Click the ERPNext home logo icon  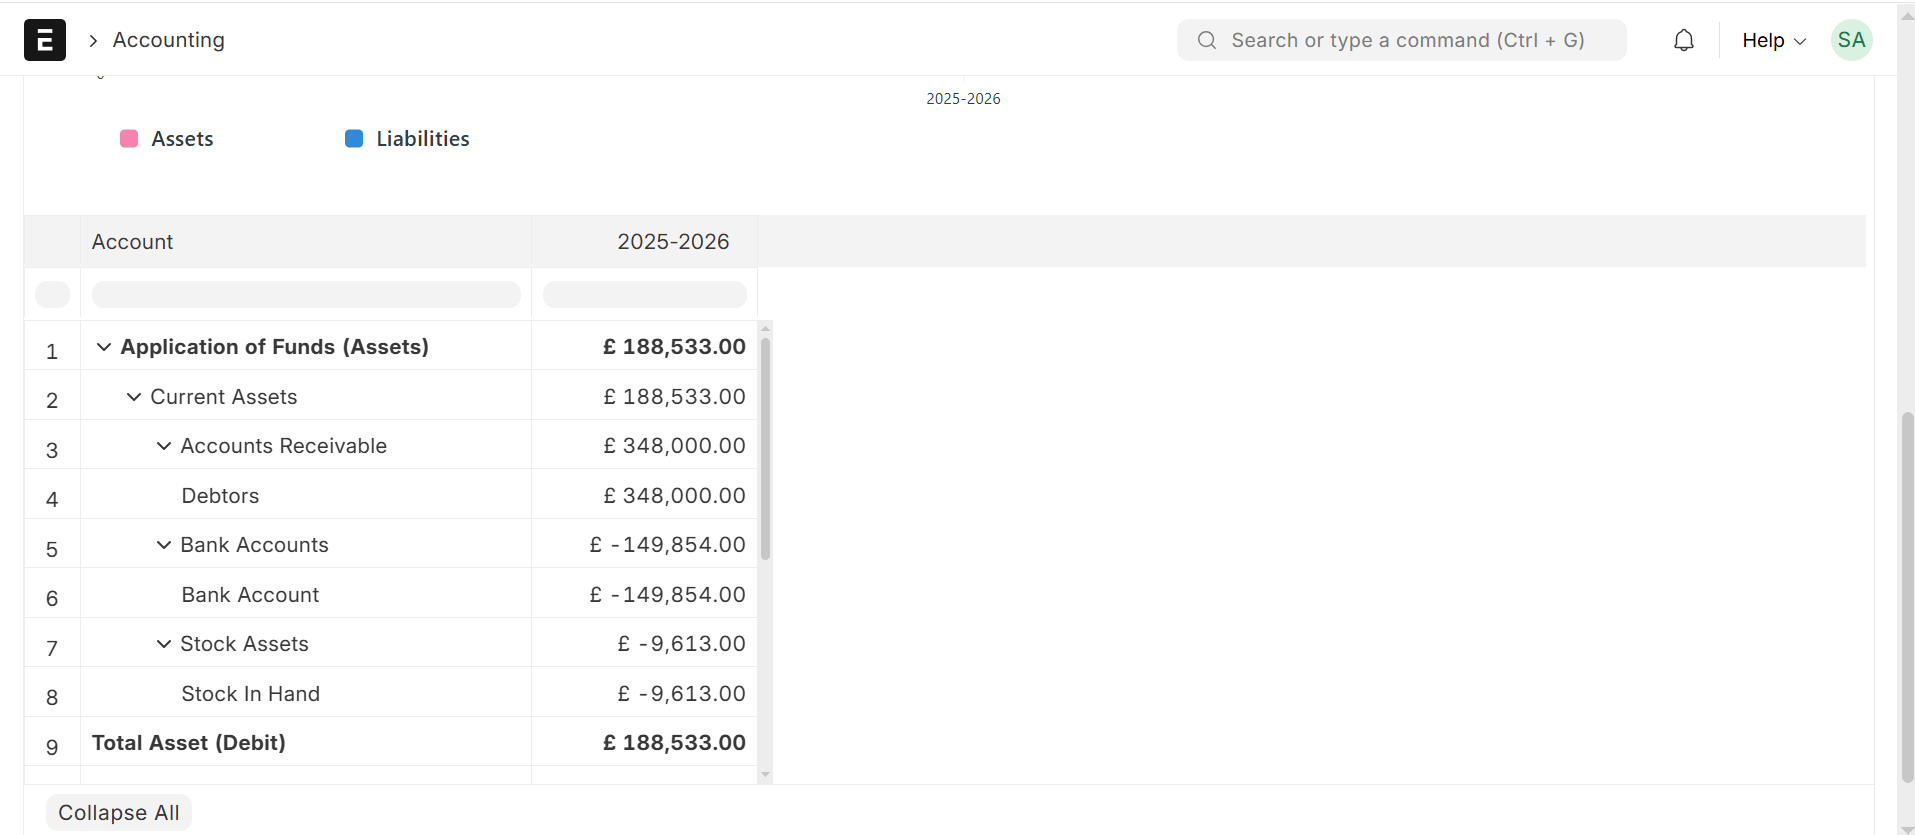[45, 40]
